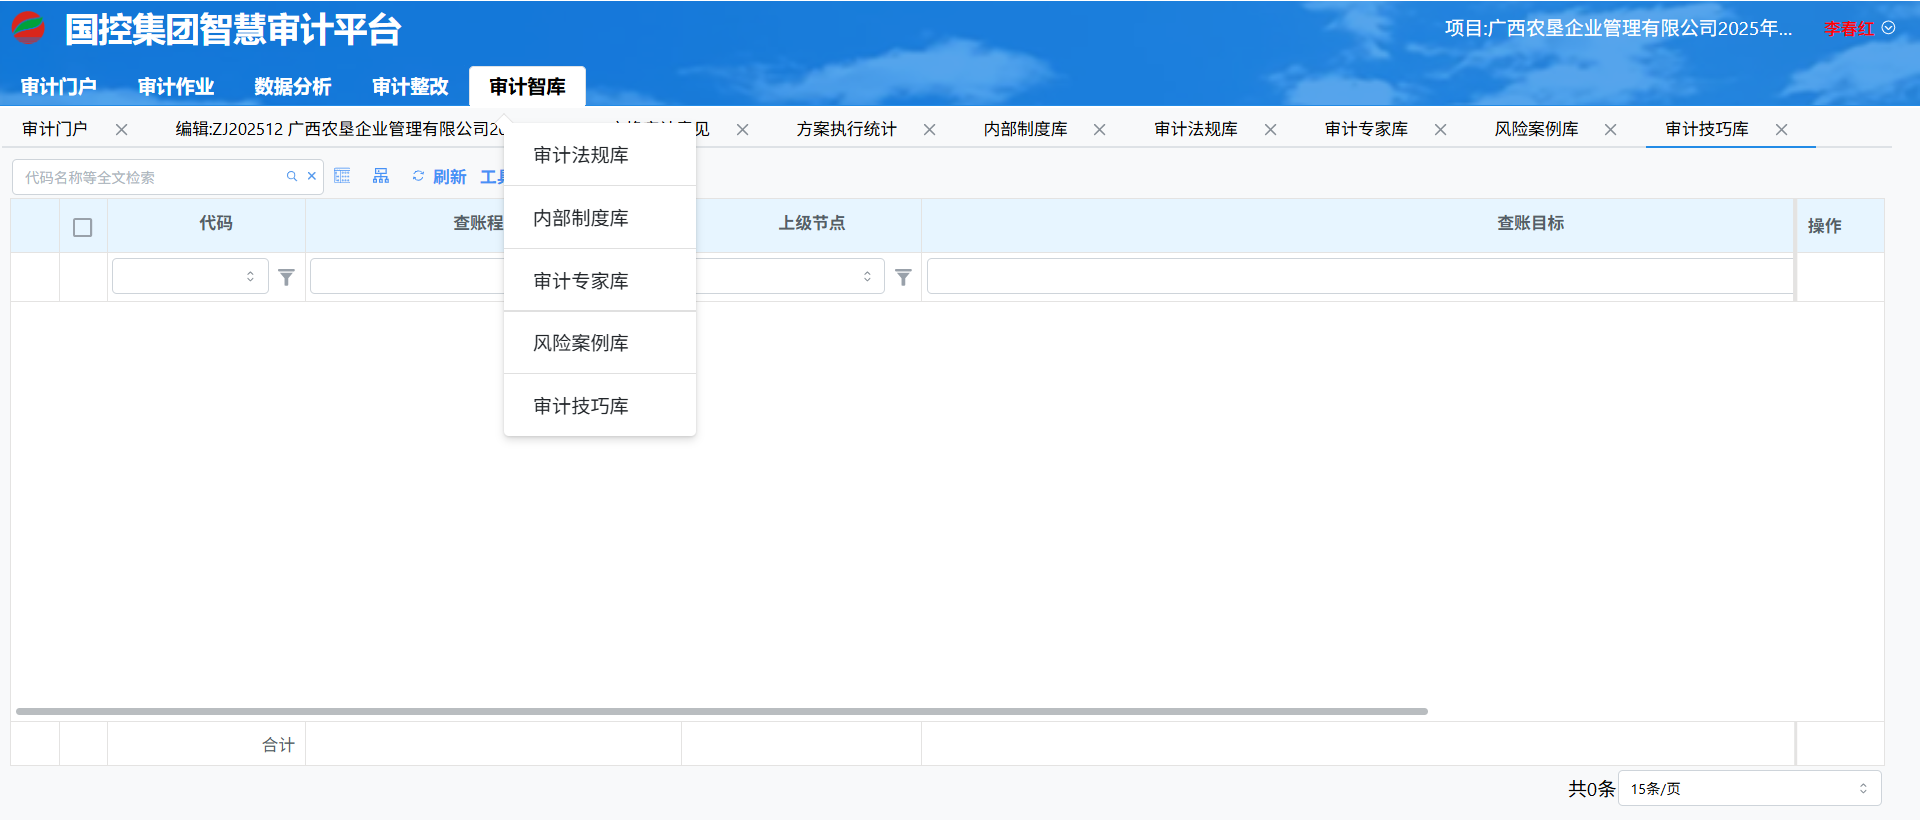This screenshot has height=839, width=1920.
Task: Clear the full-text search box with X icon
Action: click(312, 177)
